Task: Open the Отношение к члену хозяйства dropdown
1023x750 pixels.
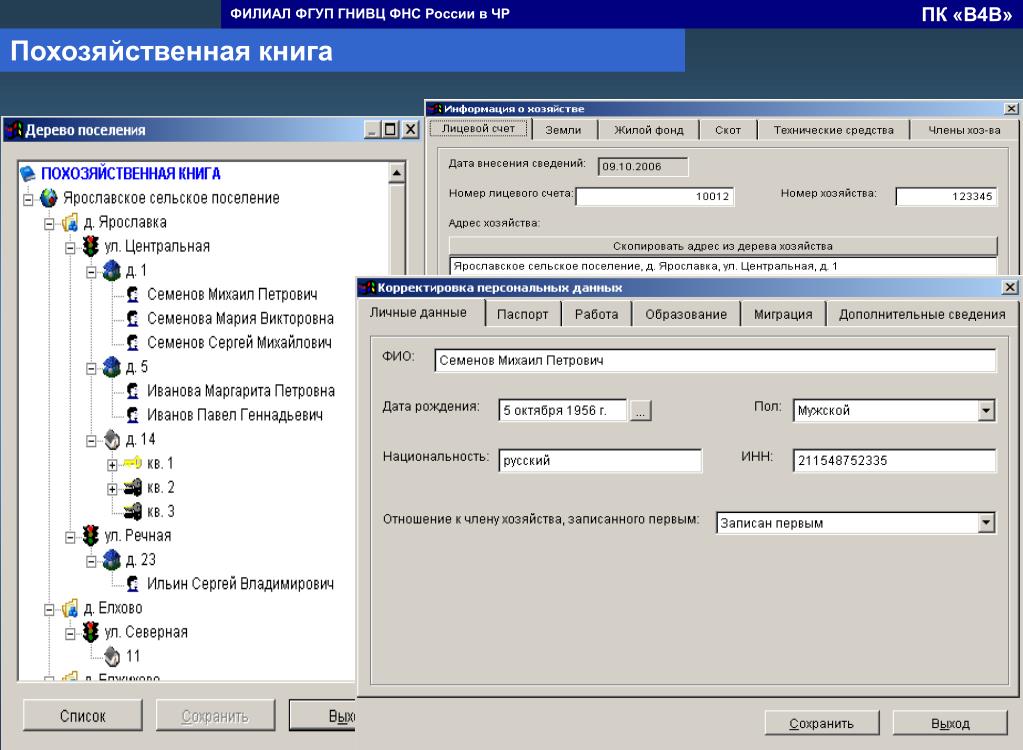Action: (x=986, y=523)
